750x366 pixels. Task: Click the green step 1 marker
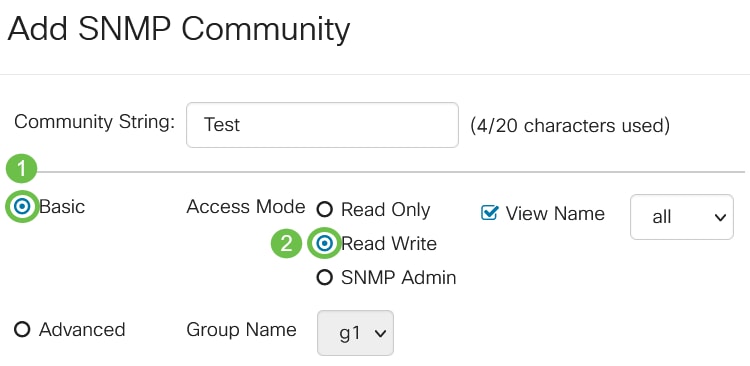(21, 168)
